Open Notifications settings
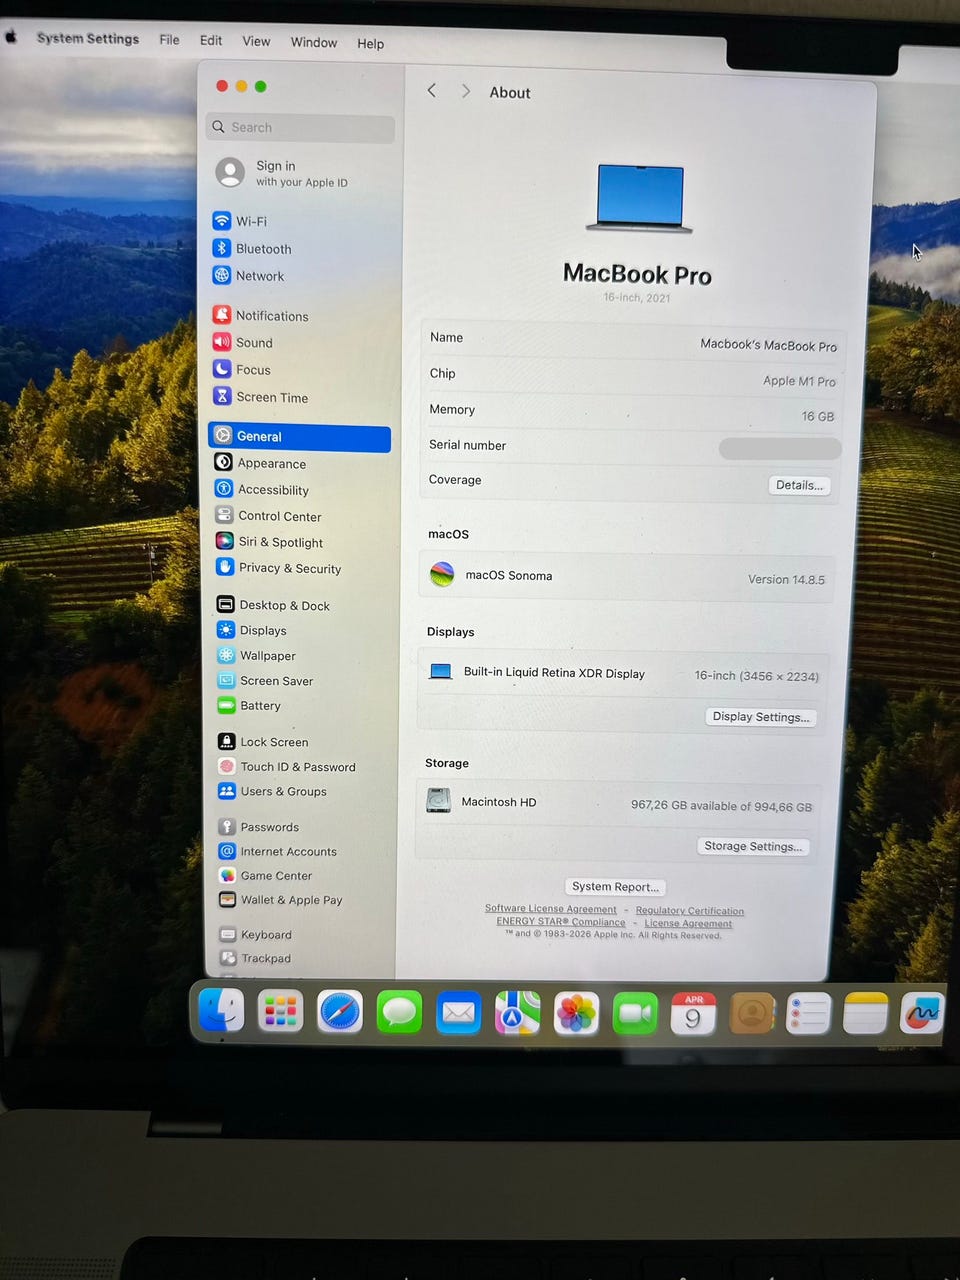The image size is (960, 1280). 261,315
